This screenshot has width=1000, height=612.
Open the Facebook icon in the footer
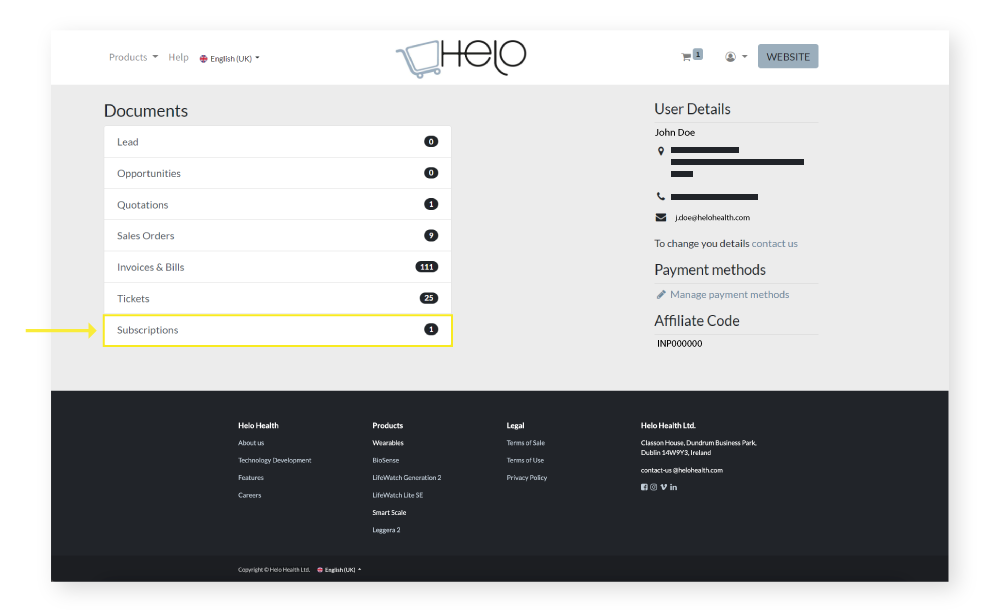644,487
